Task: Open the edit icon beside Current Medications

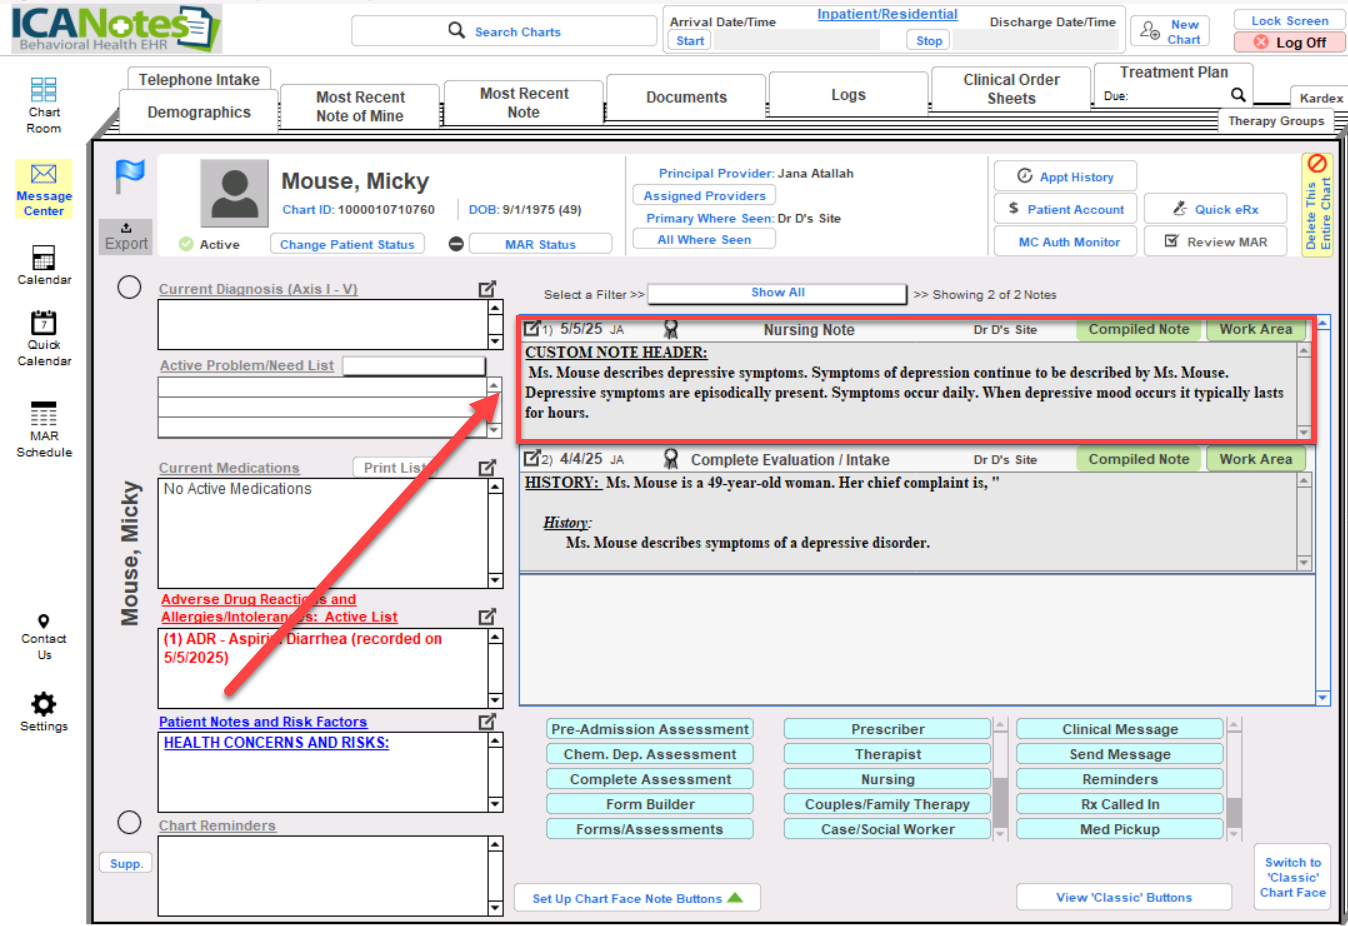Action: pos(487,467)
